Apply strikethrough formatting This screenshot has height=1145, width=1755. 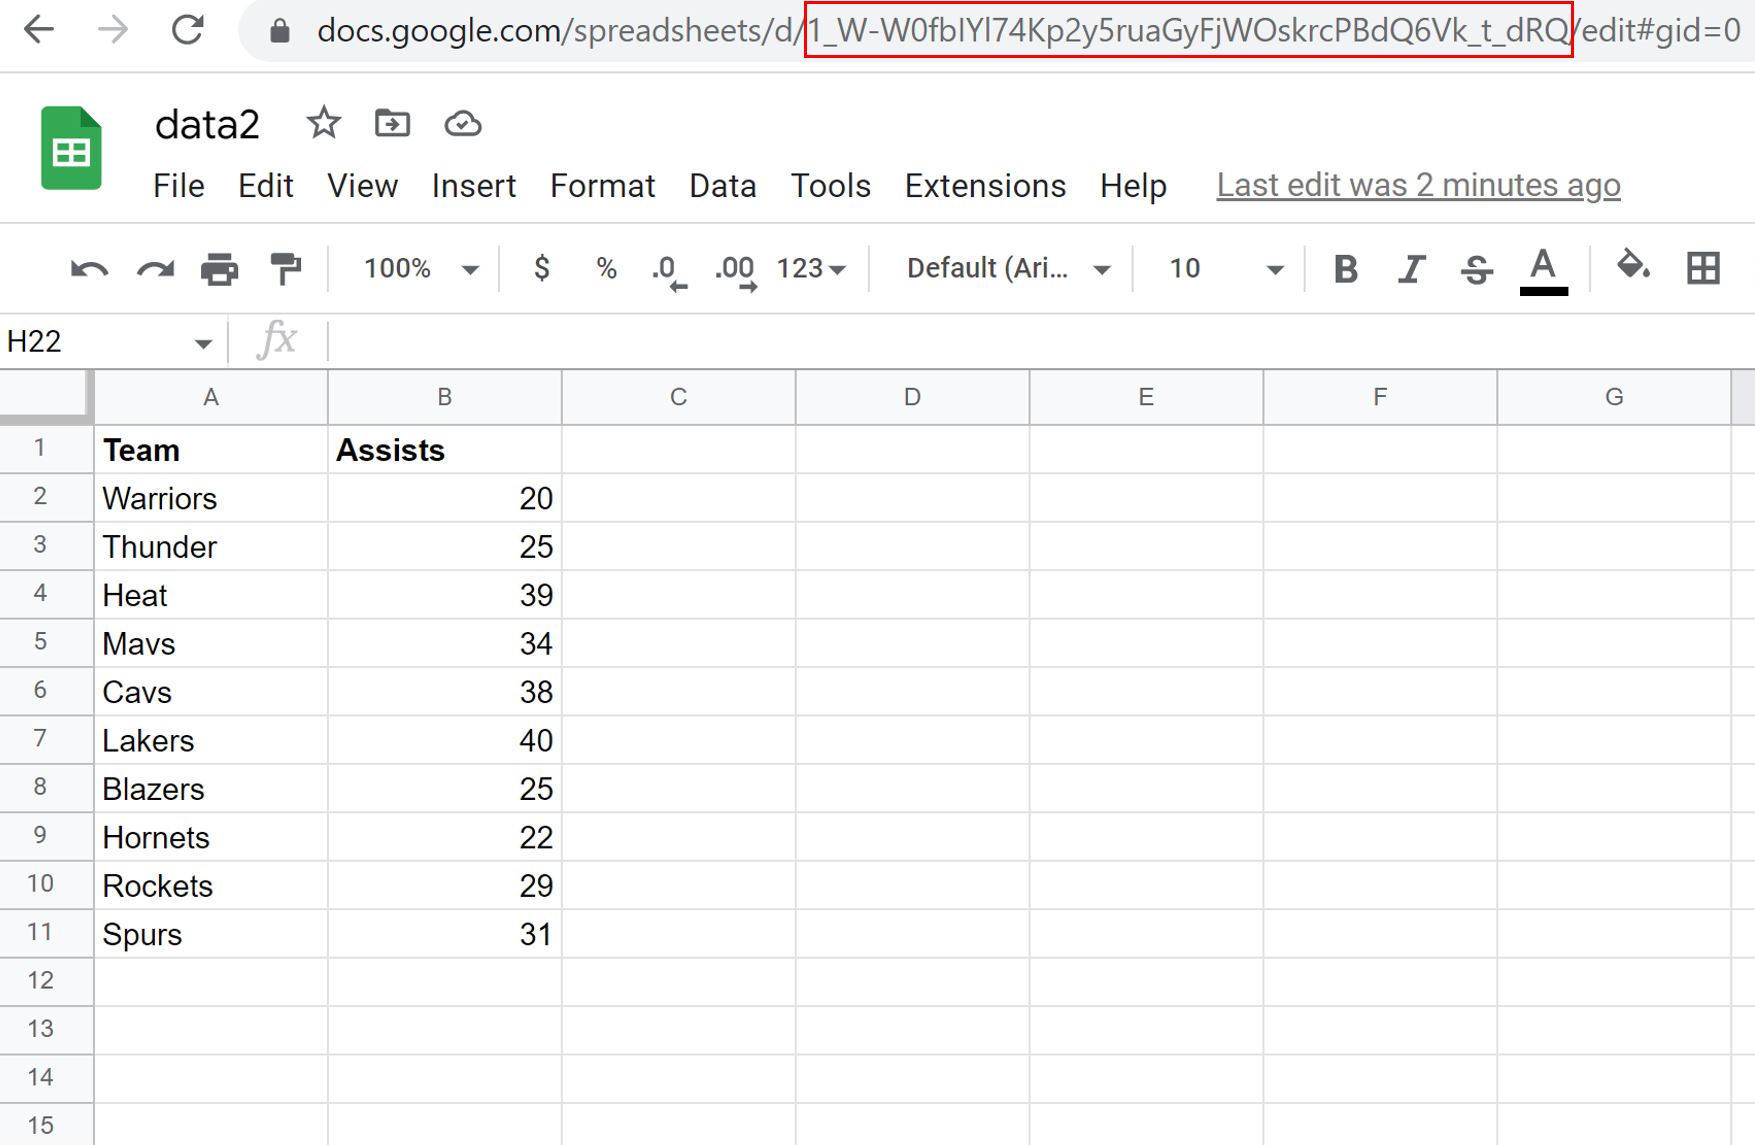1477,268
